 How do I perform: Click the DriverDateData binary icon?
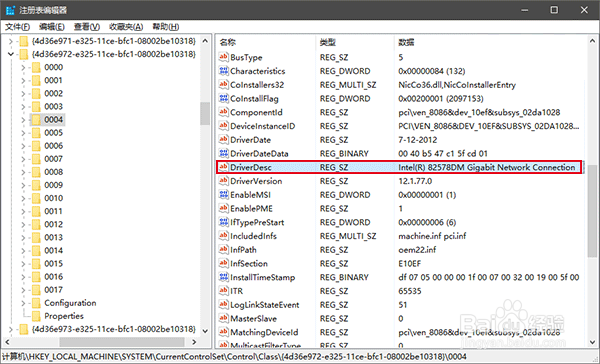pyautogui.click(x=223, y=153)
